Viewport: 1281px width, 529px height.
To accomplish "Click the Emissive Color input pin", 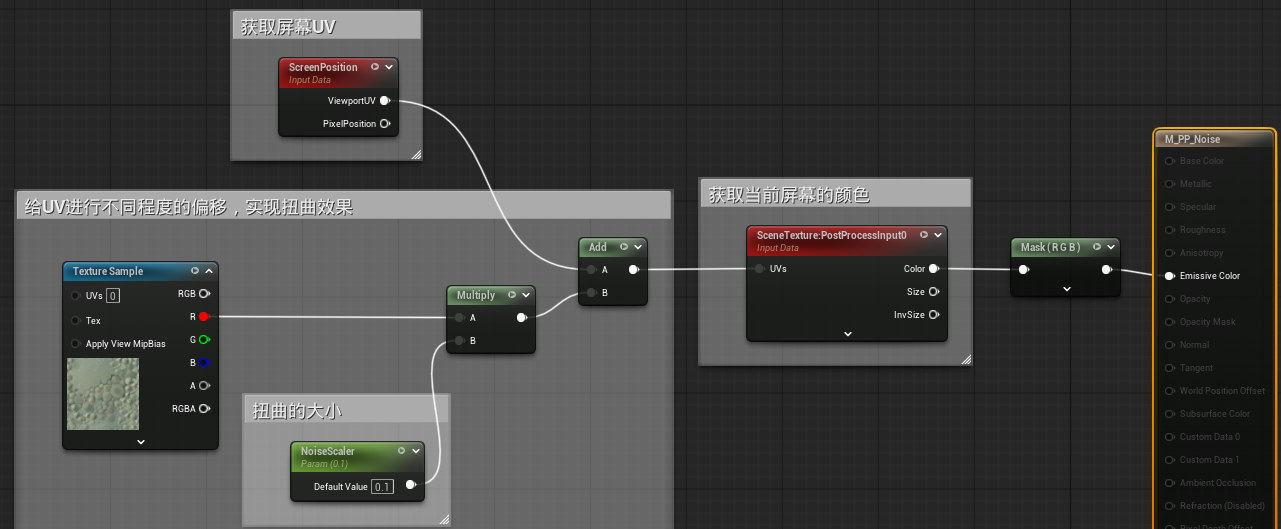I will pyautogui.click(x=1170, y=276).
